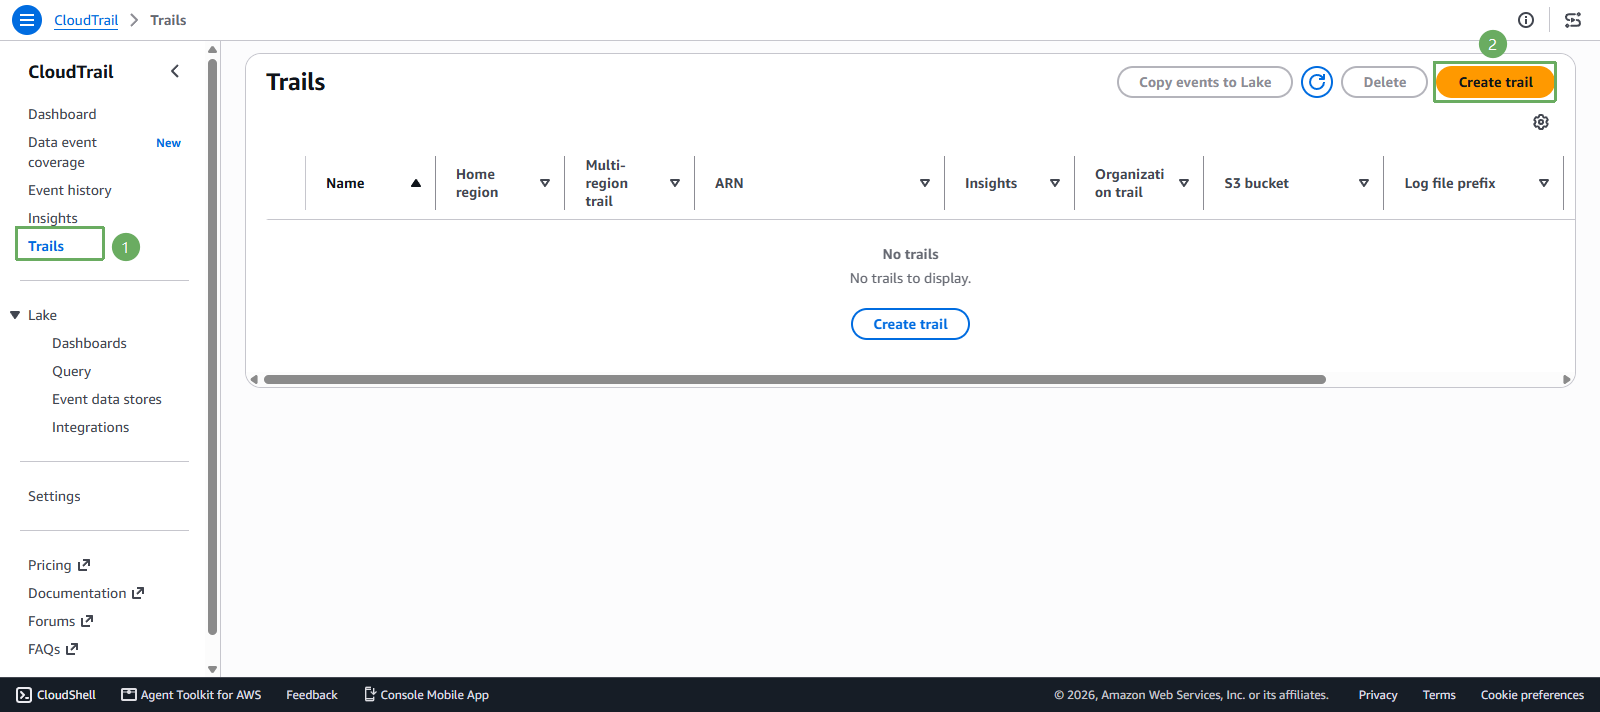
Task: Sort by Name column ascending arrow
Action: coord(416,183)
